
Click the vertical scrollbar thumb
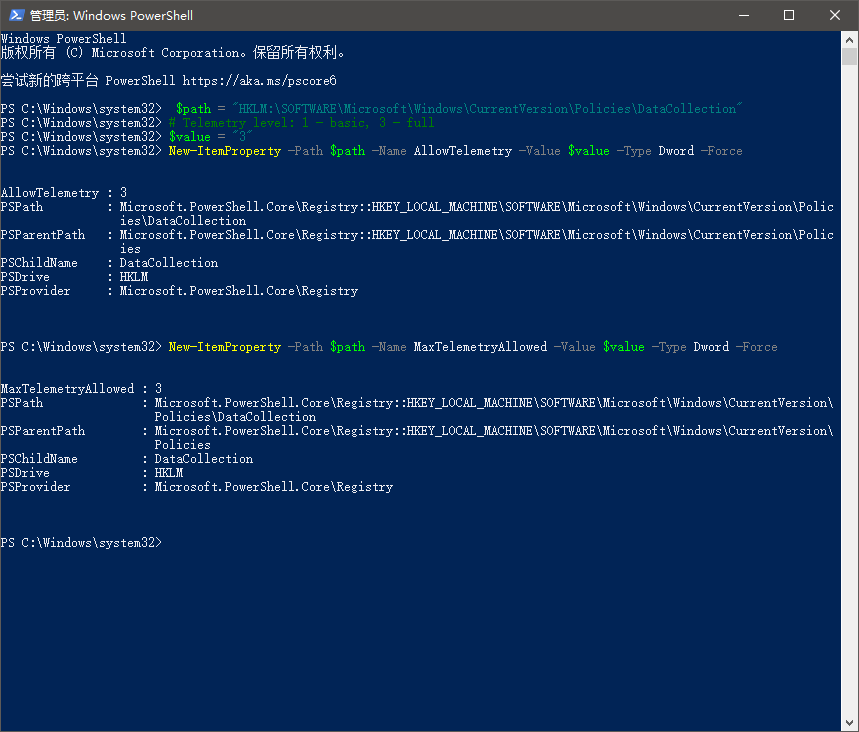(x=849, y=56)
